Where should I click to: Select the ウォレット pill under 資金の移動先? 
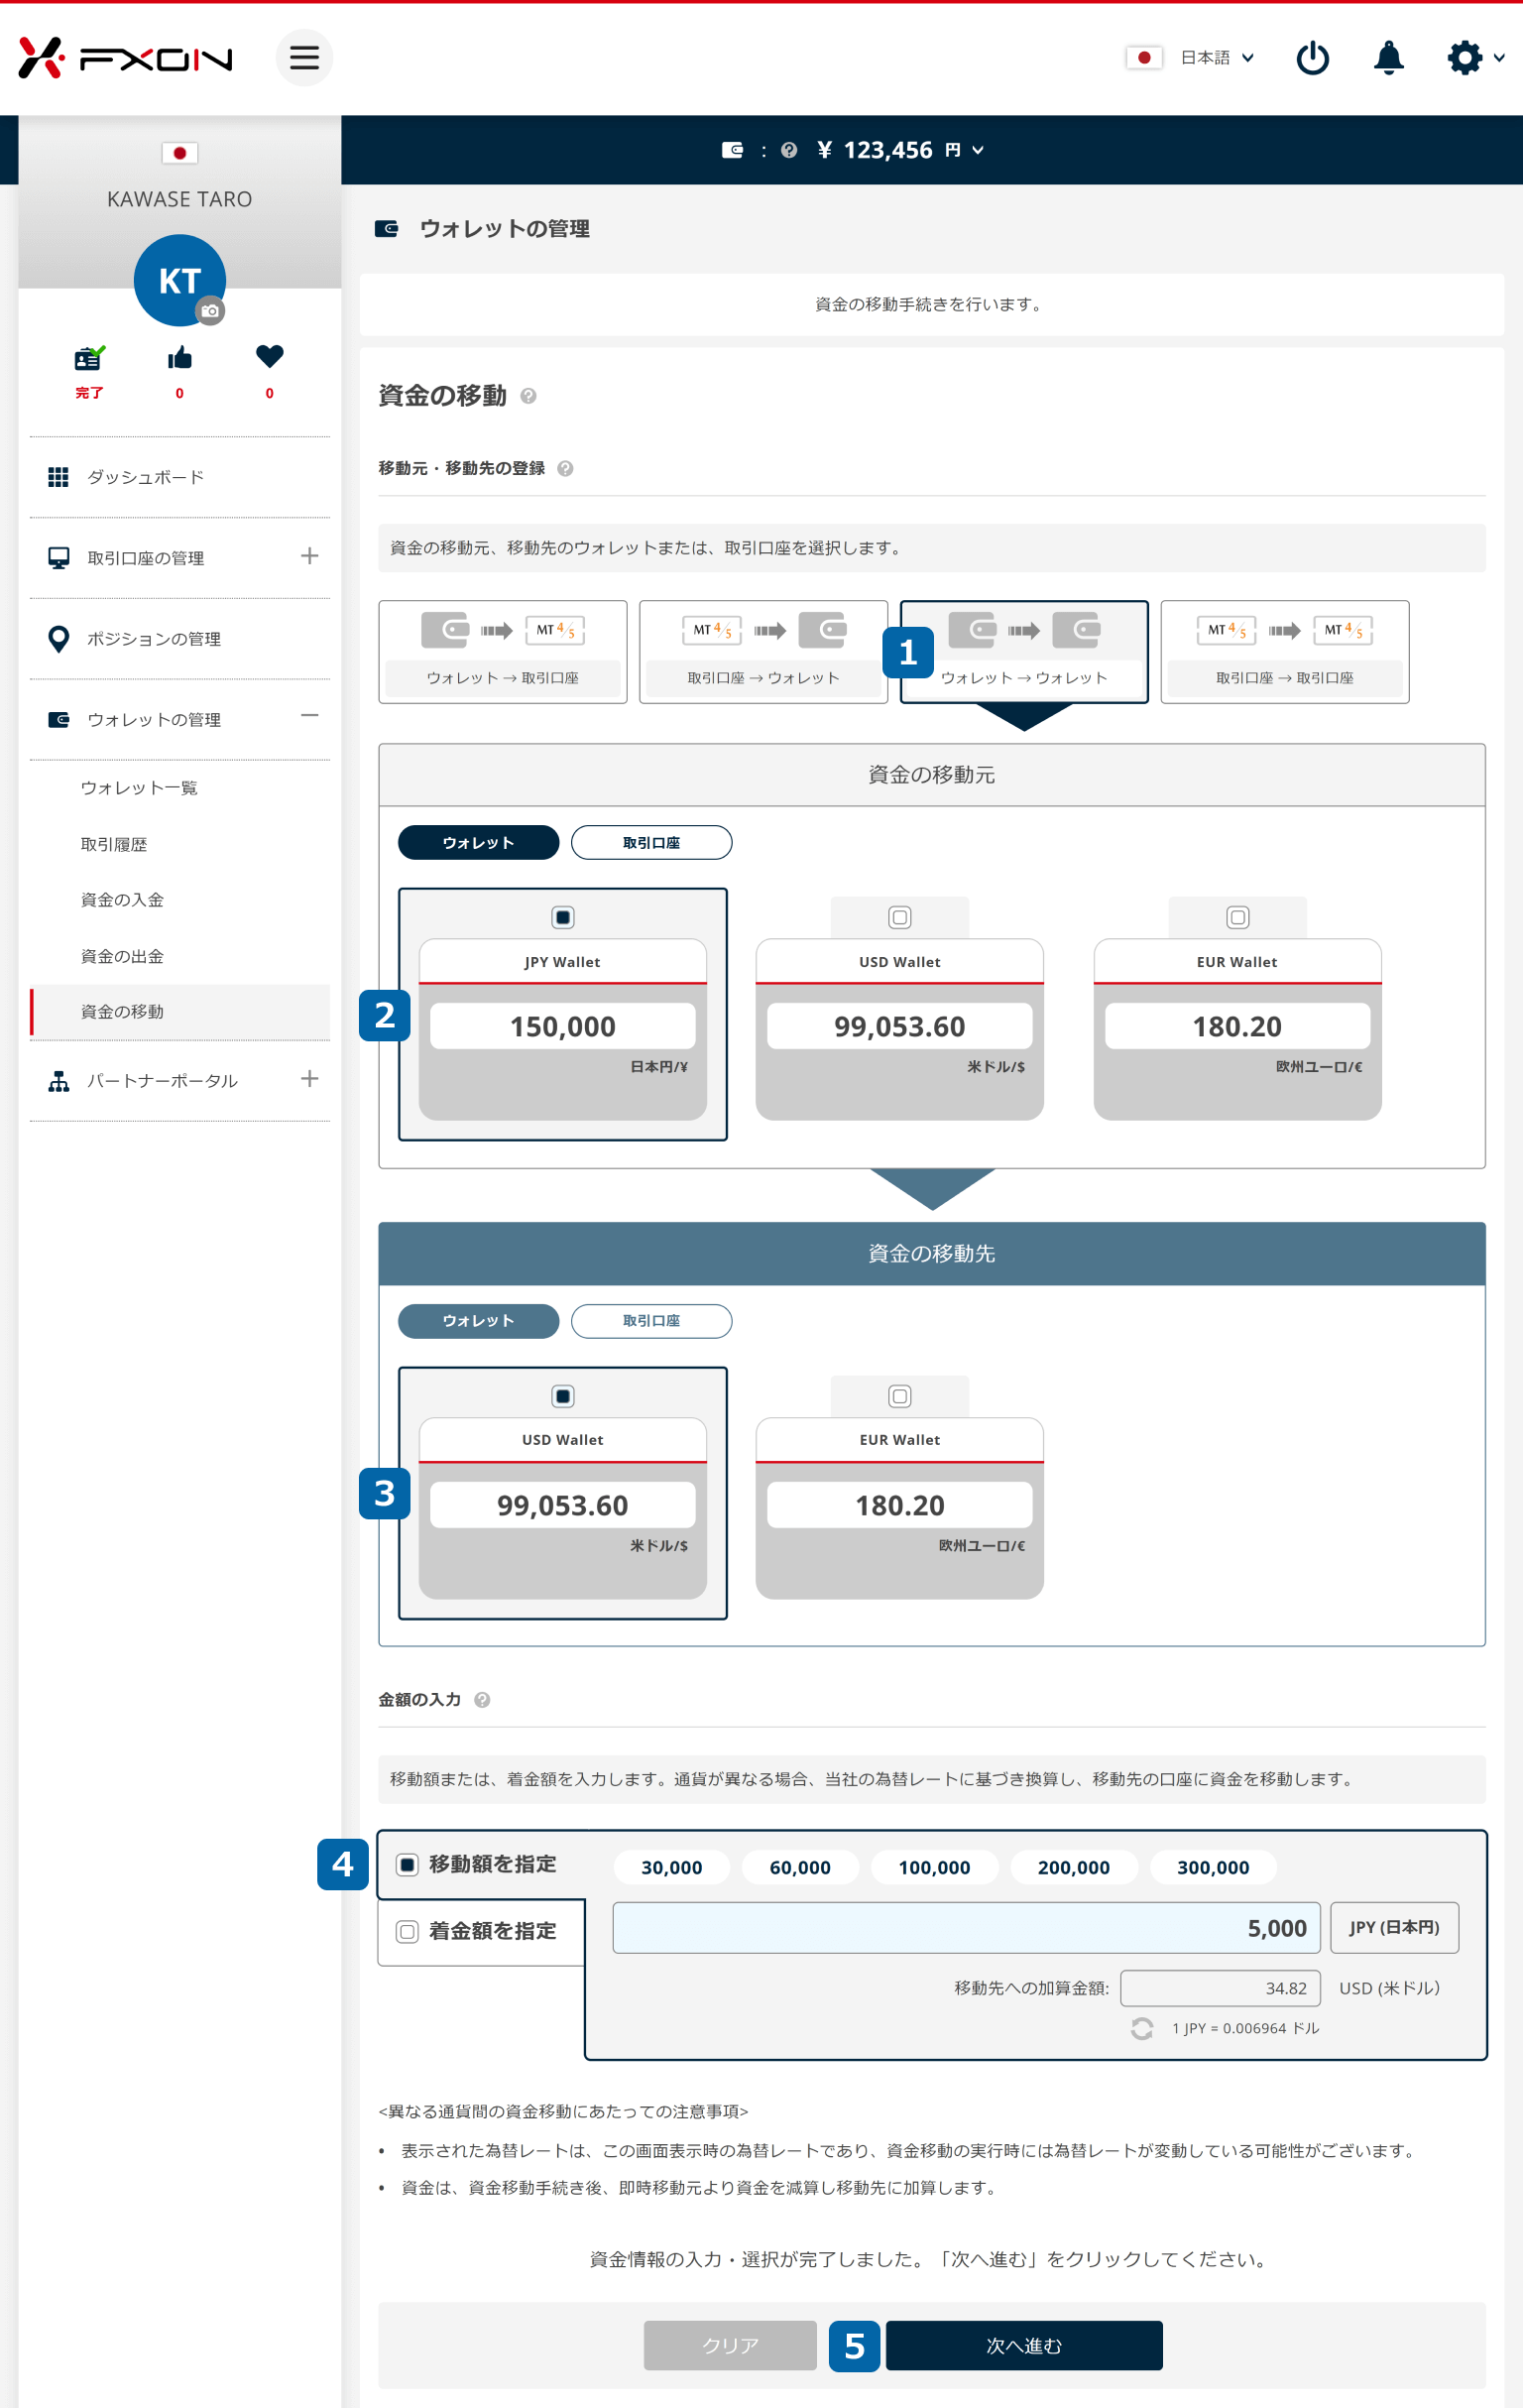(x=478, y=1321)
